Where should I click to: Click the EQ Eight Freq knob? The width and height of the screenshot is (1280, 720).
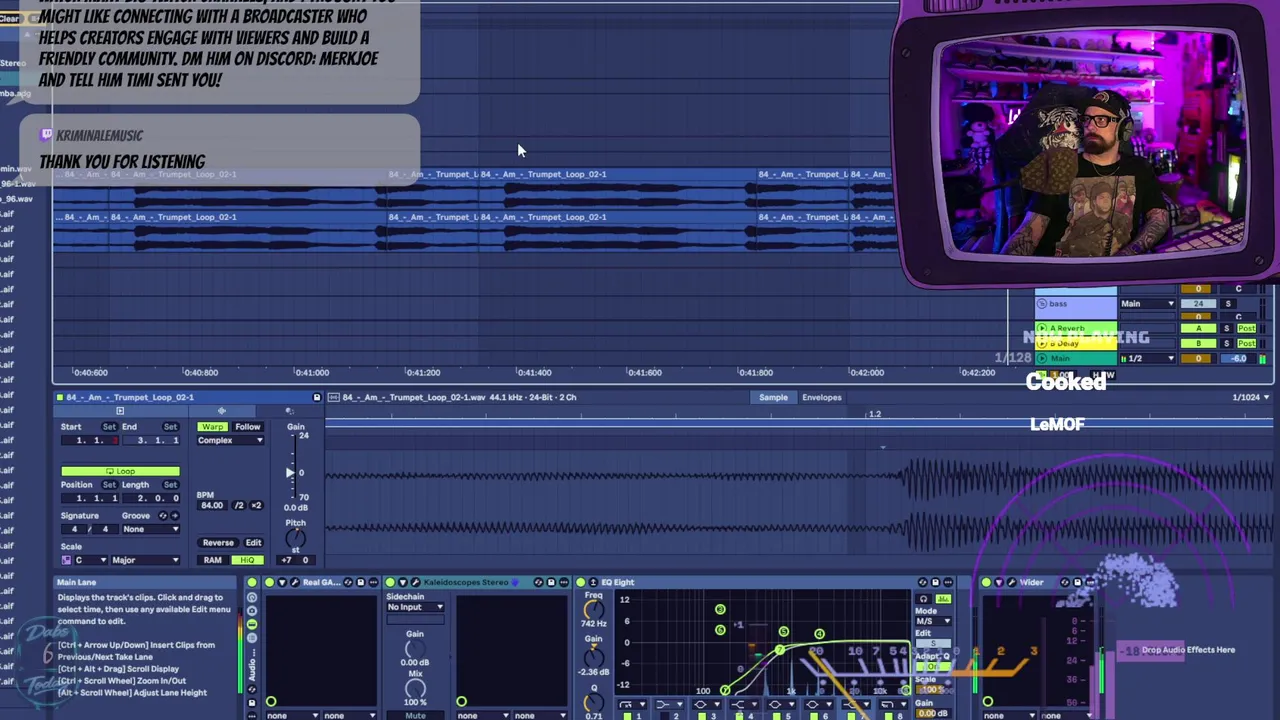593,607
